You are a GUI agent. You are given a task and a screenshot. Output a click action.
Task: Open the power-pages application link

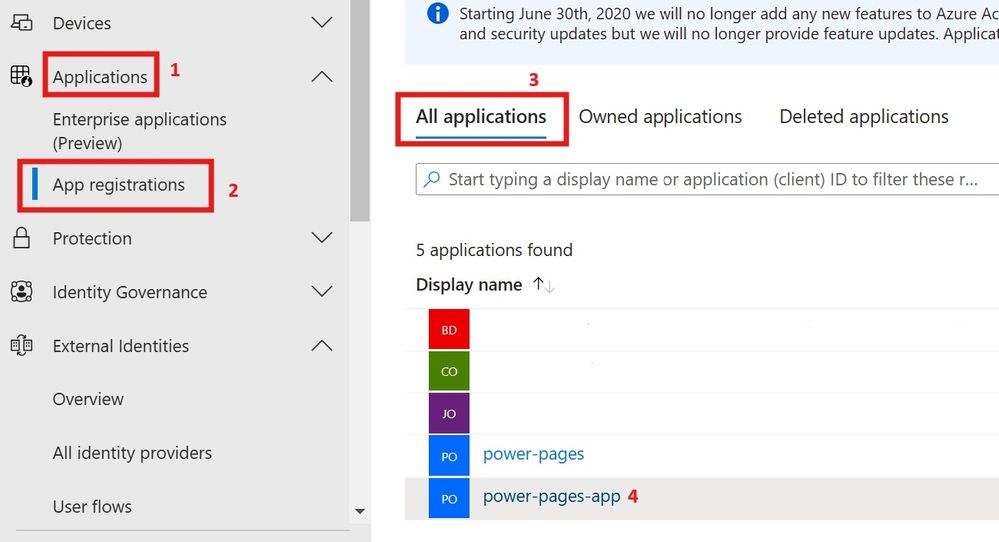click(x=533, y=454)
